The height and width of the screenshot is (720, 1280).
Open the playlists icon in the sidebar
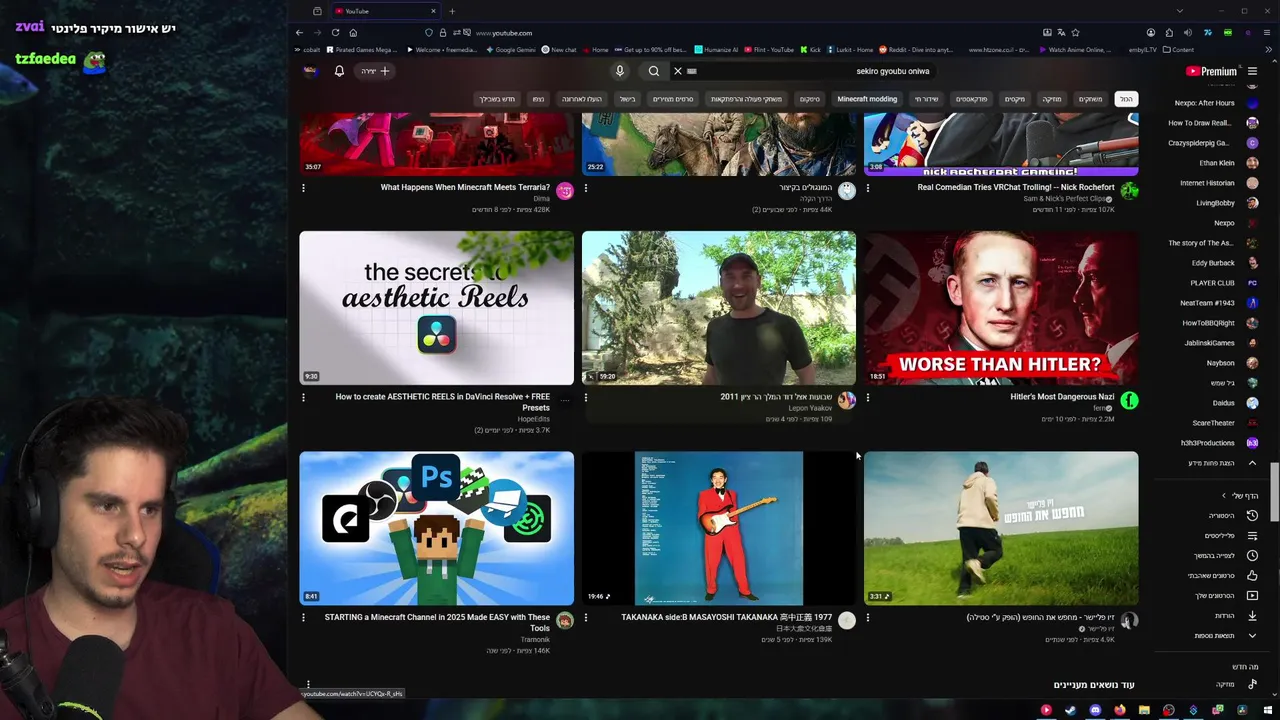[1252, 536]
